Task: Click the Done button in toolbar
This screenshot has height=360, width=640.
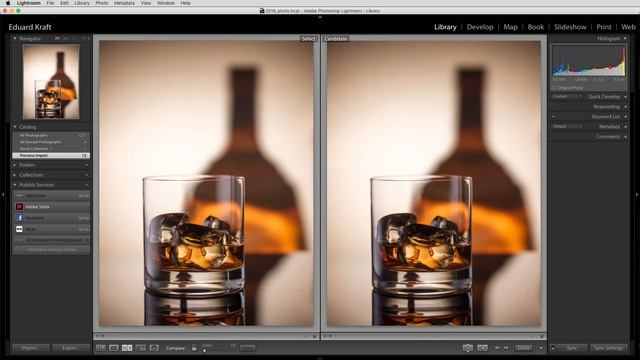Action: click(524, 348)
